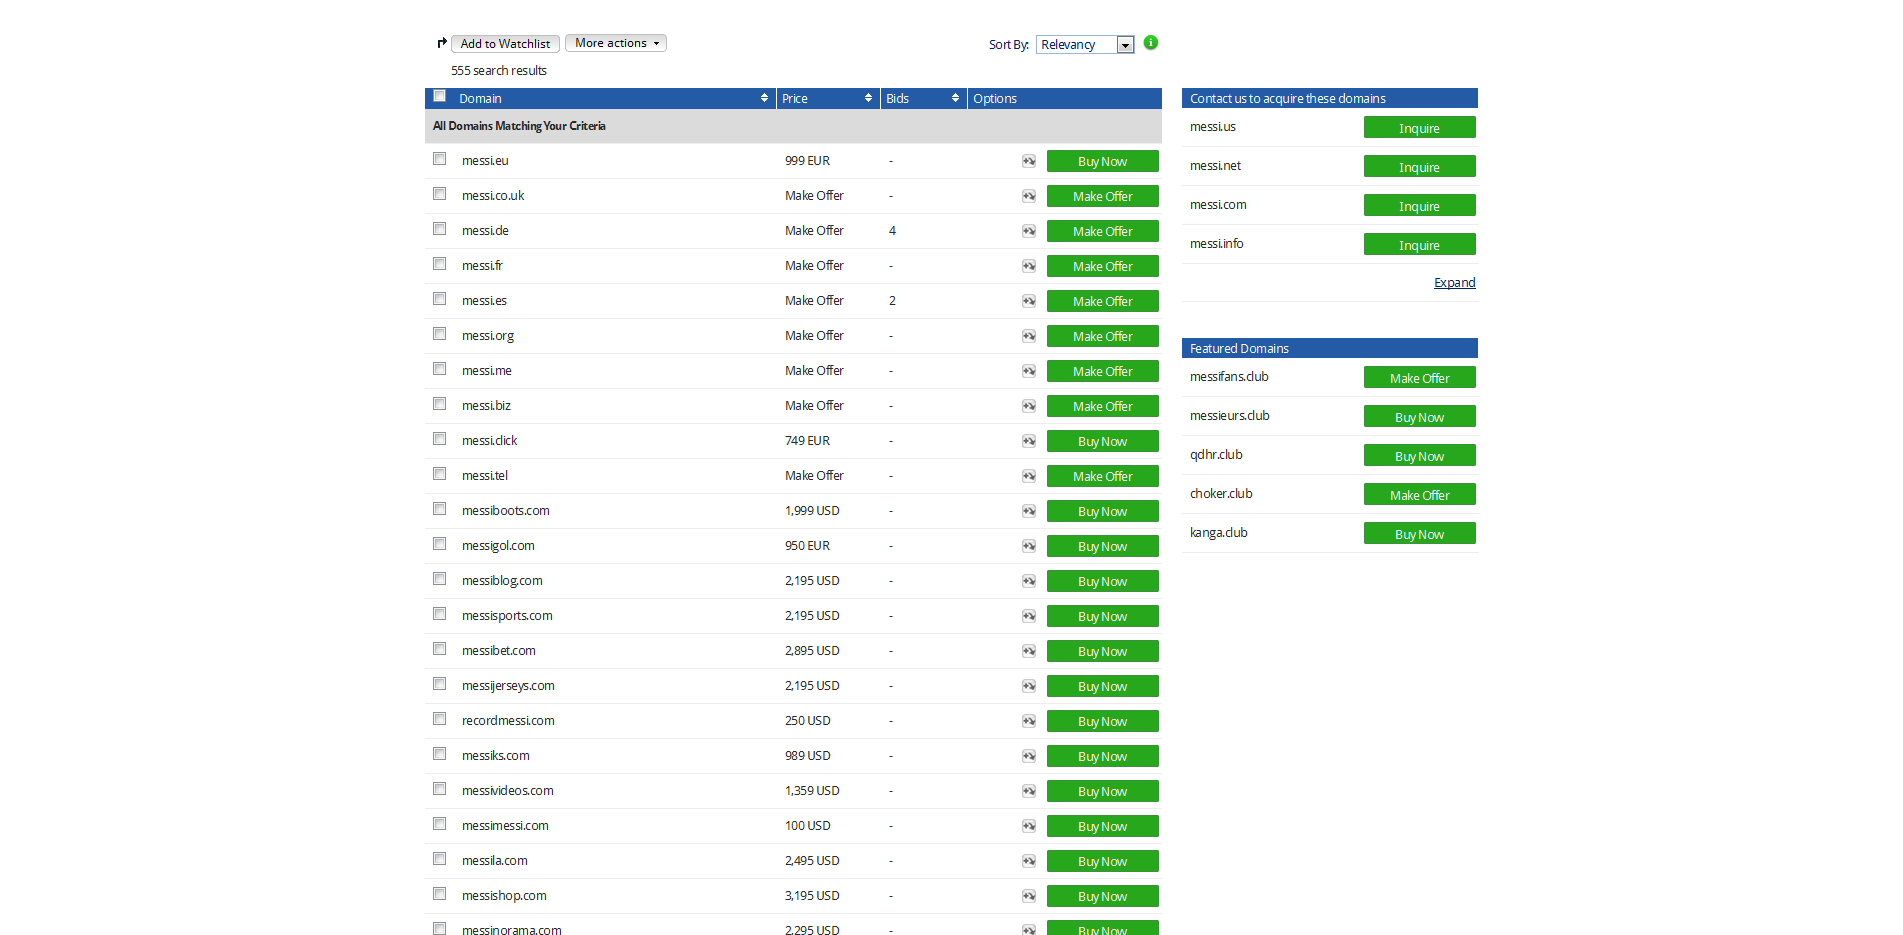Click Add to Watchlist button
The width and height of the screenshot is (1903, 935).
point(505,44)
